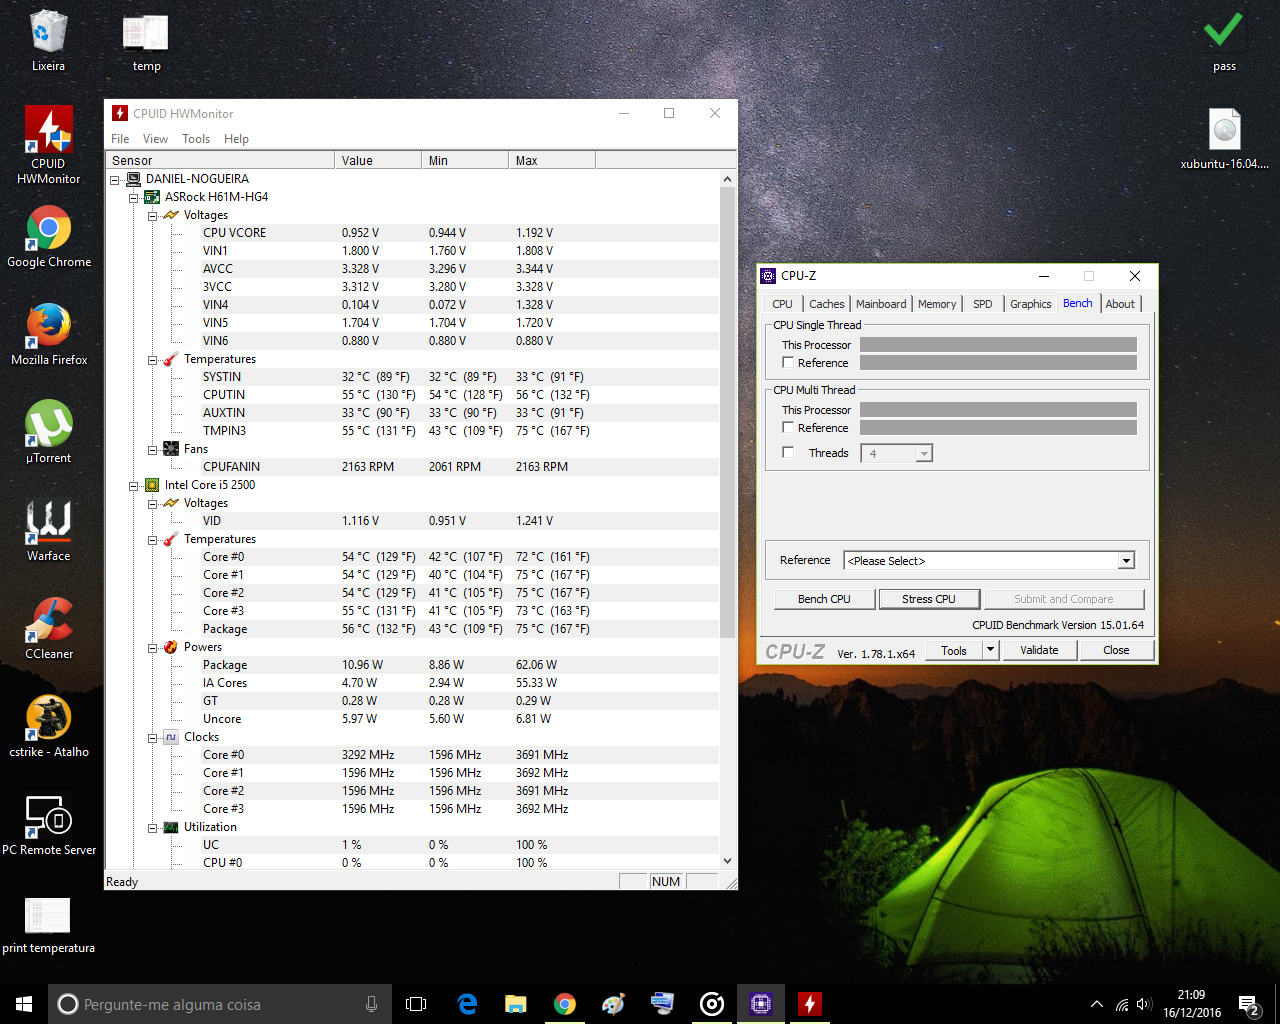Click the Stress CPU button
The height and width of the screenshot is (1024, 1280).
coord(928,599)
